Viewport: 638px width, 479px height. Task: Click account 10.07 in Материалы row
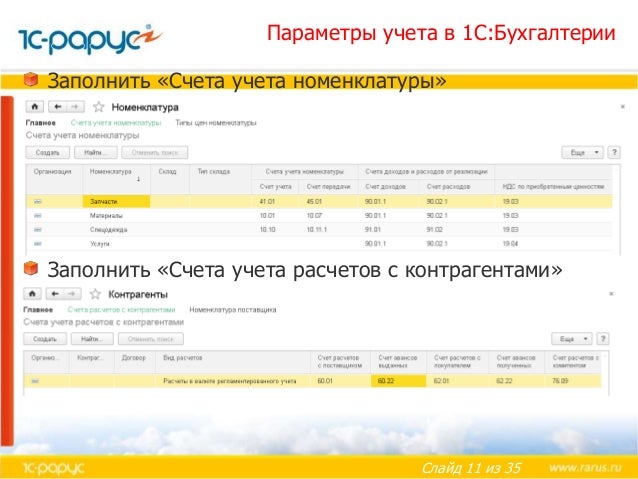coord(314,216)
